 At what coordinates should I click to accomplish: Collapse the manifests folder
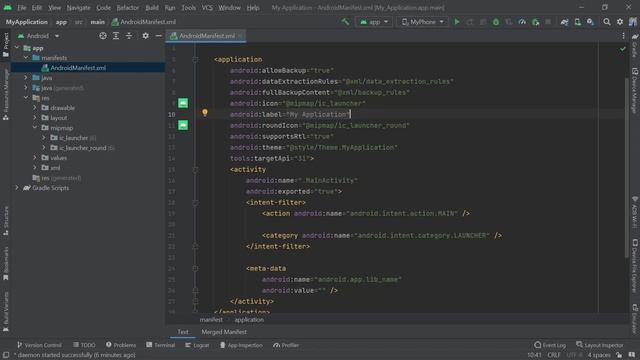point(26,58)
